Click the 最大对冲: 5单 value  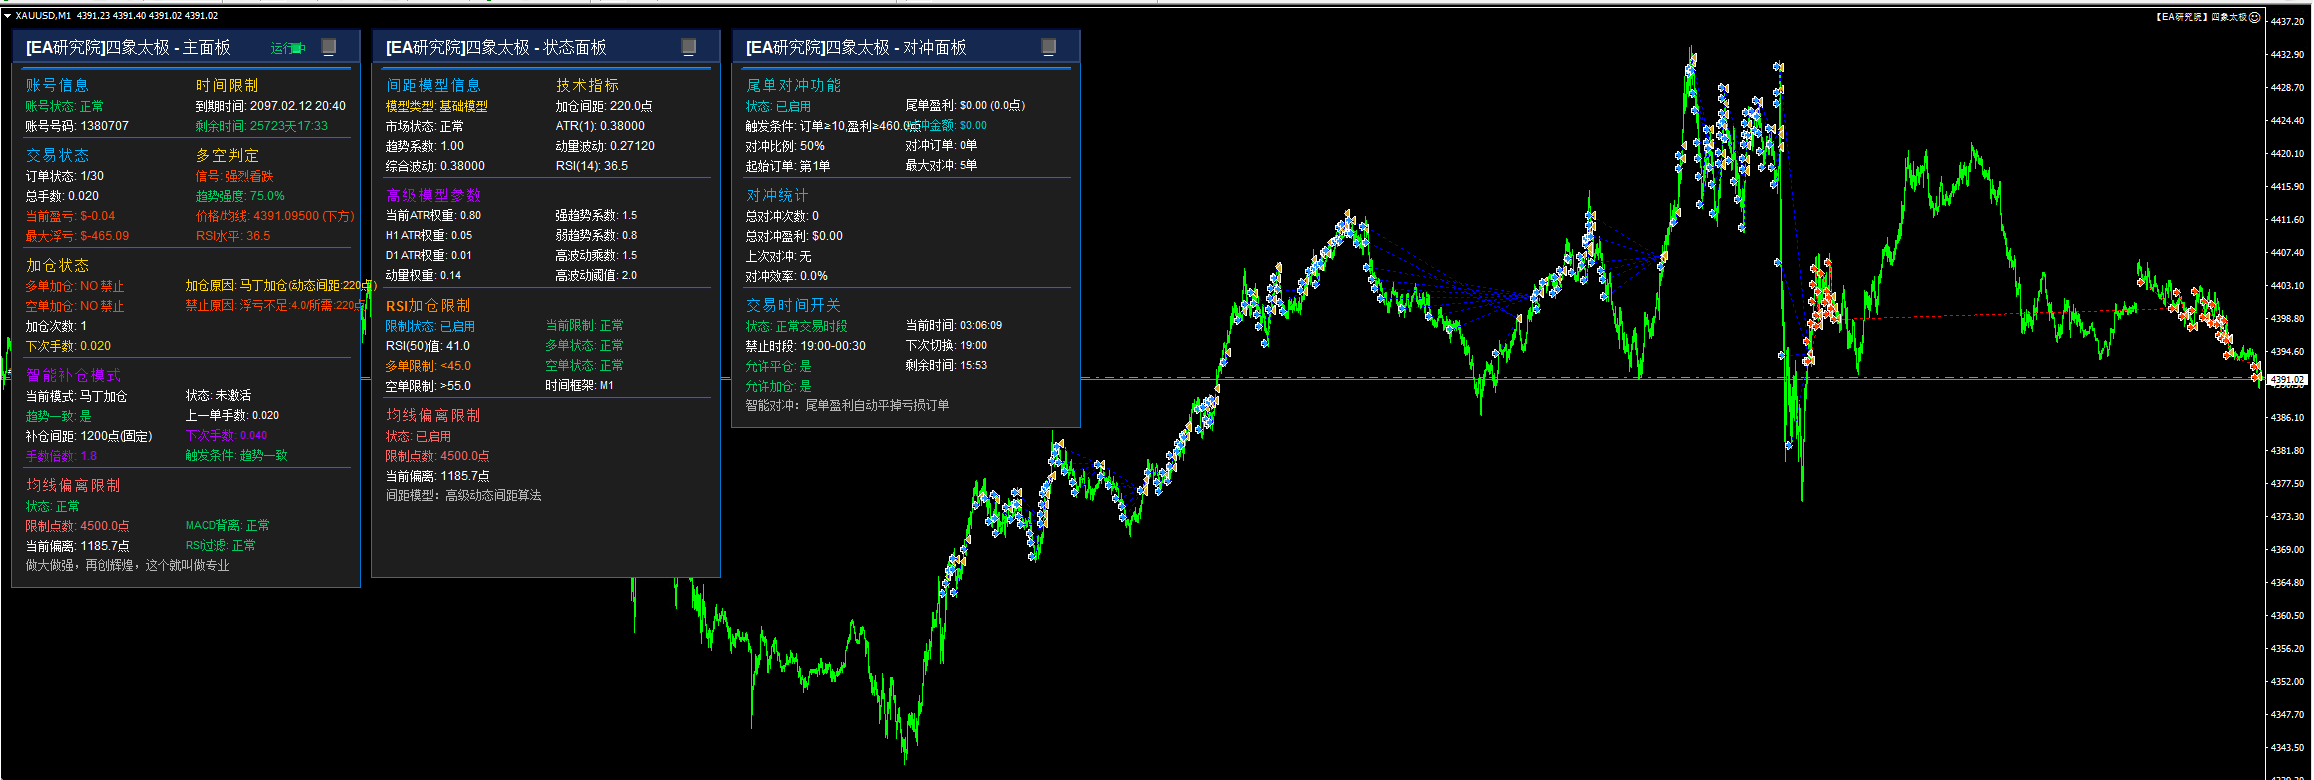click(x=941, y=165)
